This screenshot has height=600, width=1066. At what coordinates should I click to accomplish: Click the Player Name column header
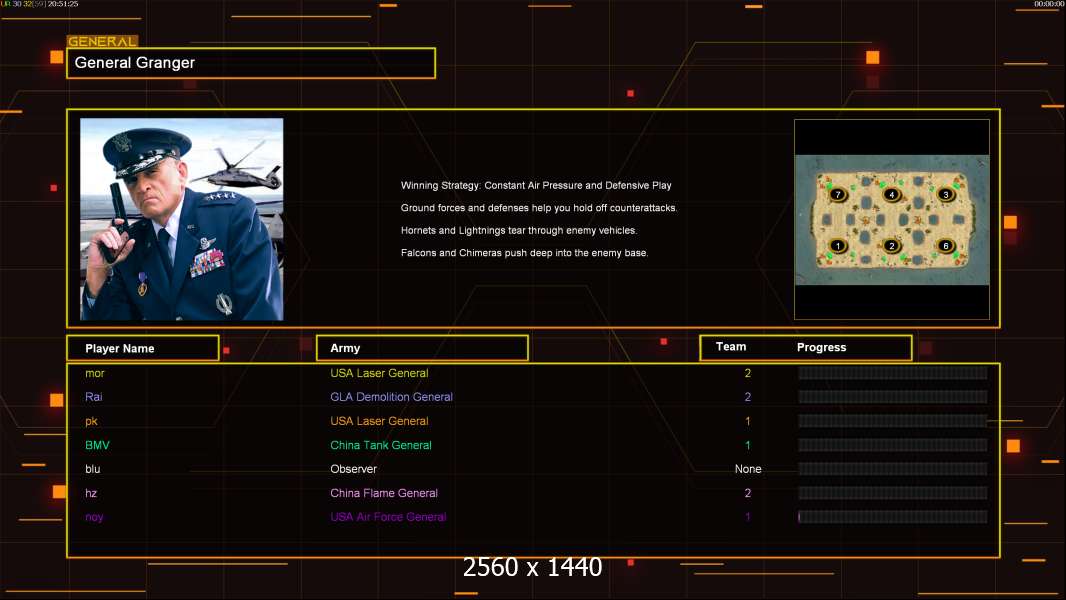(x=142, y=348)
